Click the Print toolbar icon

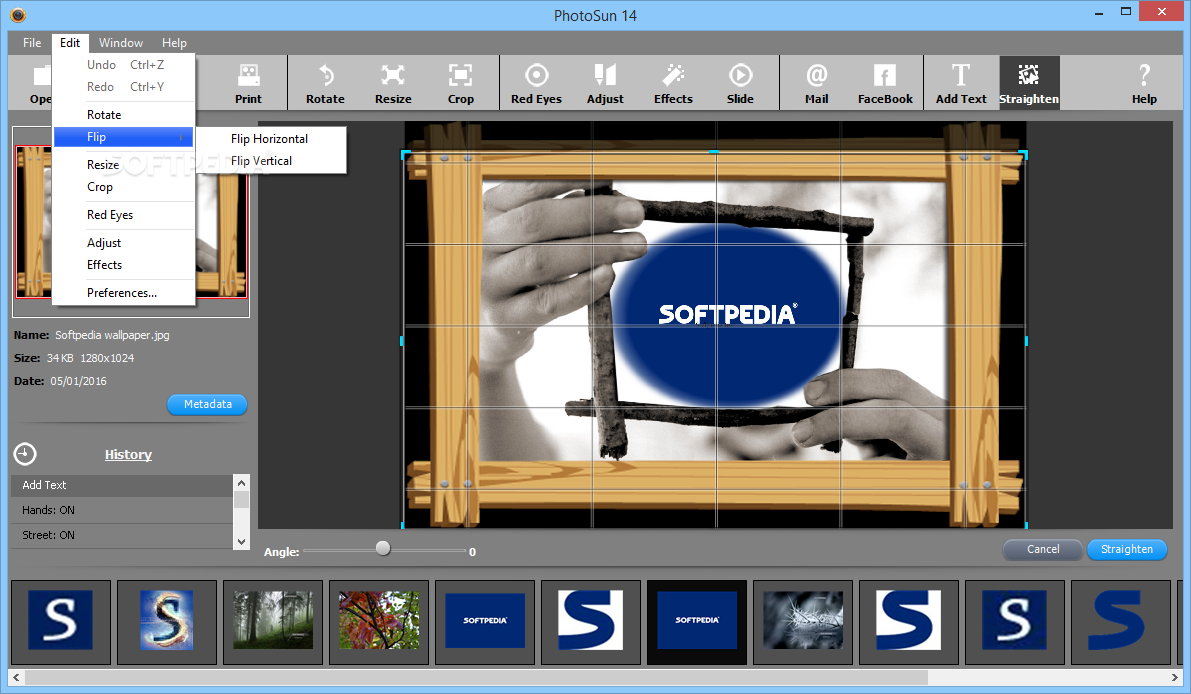pyautogui.click(x=248, y=84)
